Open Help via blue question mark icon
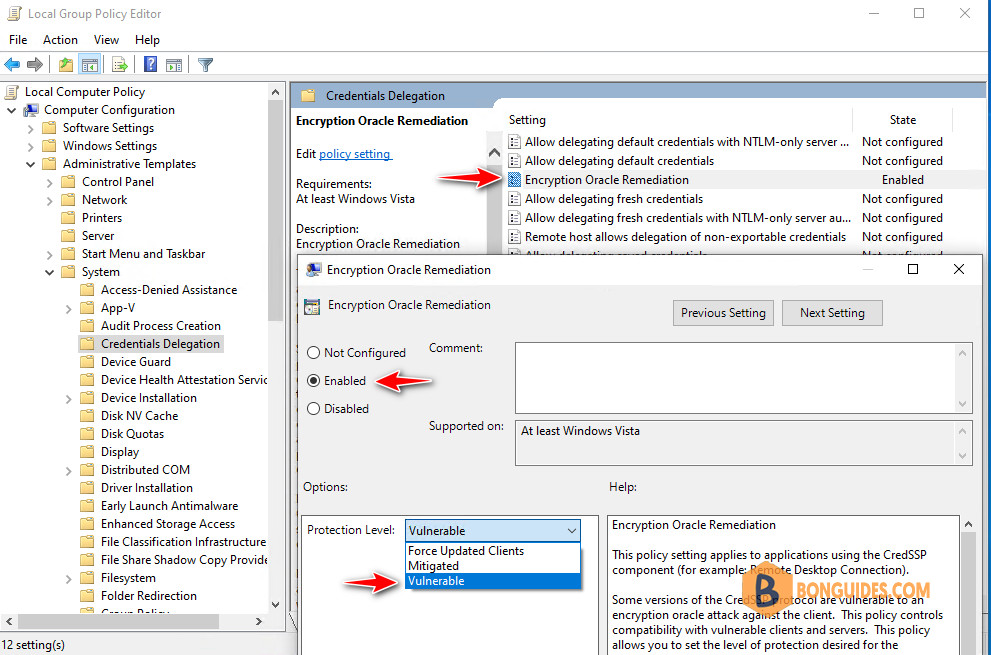This screenshot has width=991, height=655. click(150, 64)
